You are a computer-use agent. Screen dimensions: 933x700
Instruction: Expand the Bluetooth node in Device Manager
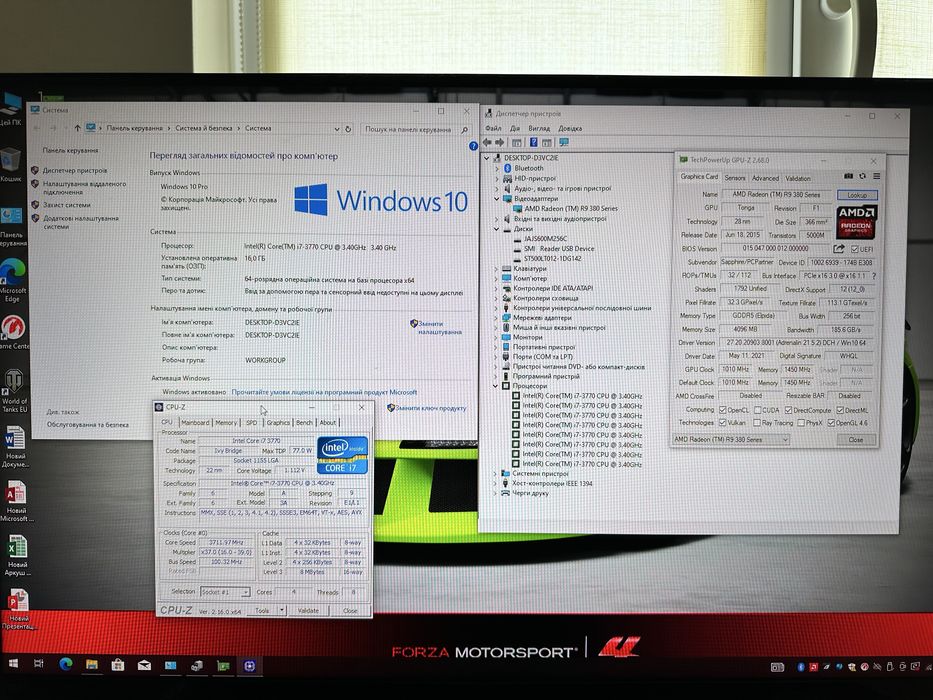pos(497,168)
